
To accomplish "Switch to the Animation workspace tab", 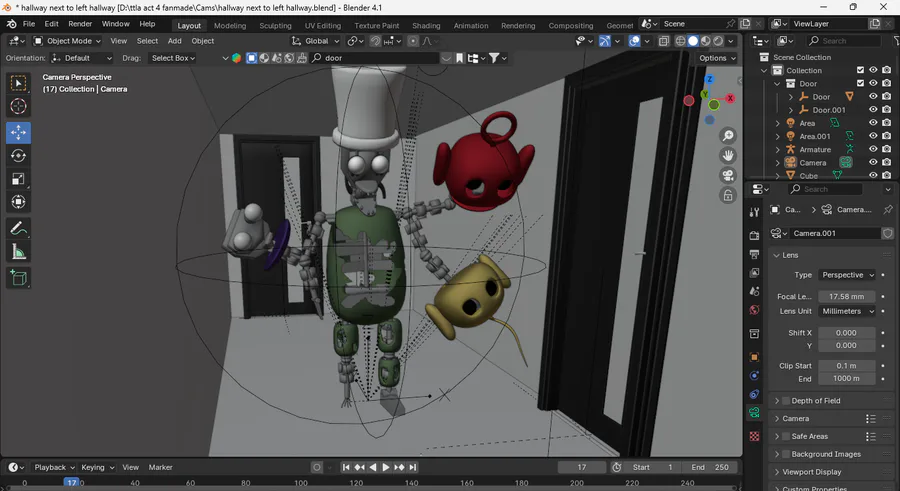I will [471, 25].
